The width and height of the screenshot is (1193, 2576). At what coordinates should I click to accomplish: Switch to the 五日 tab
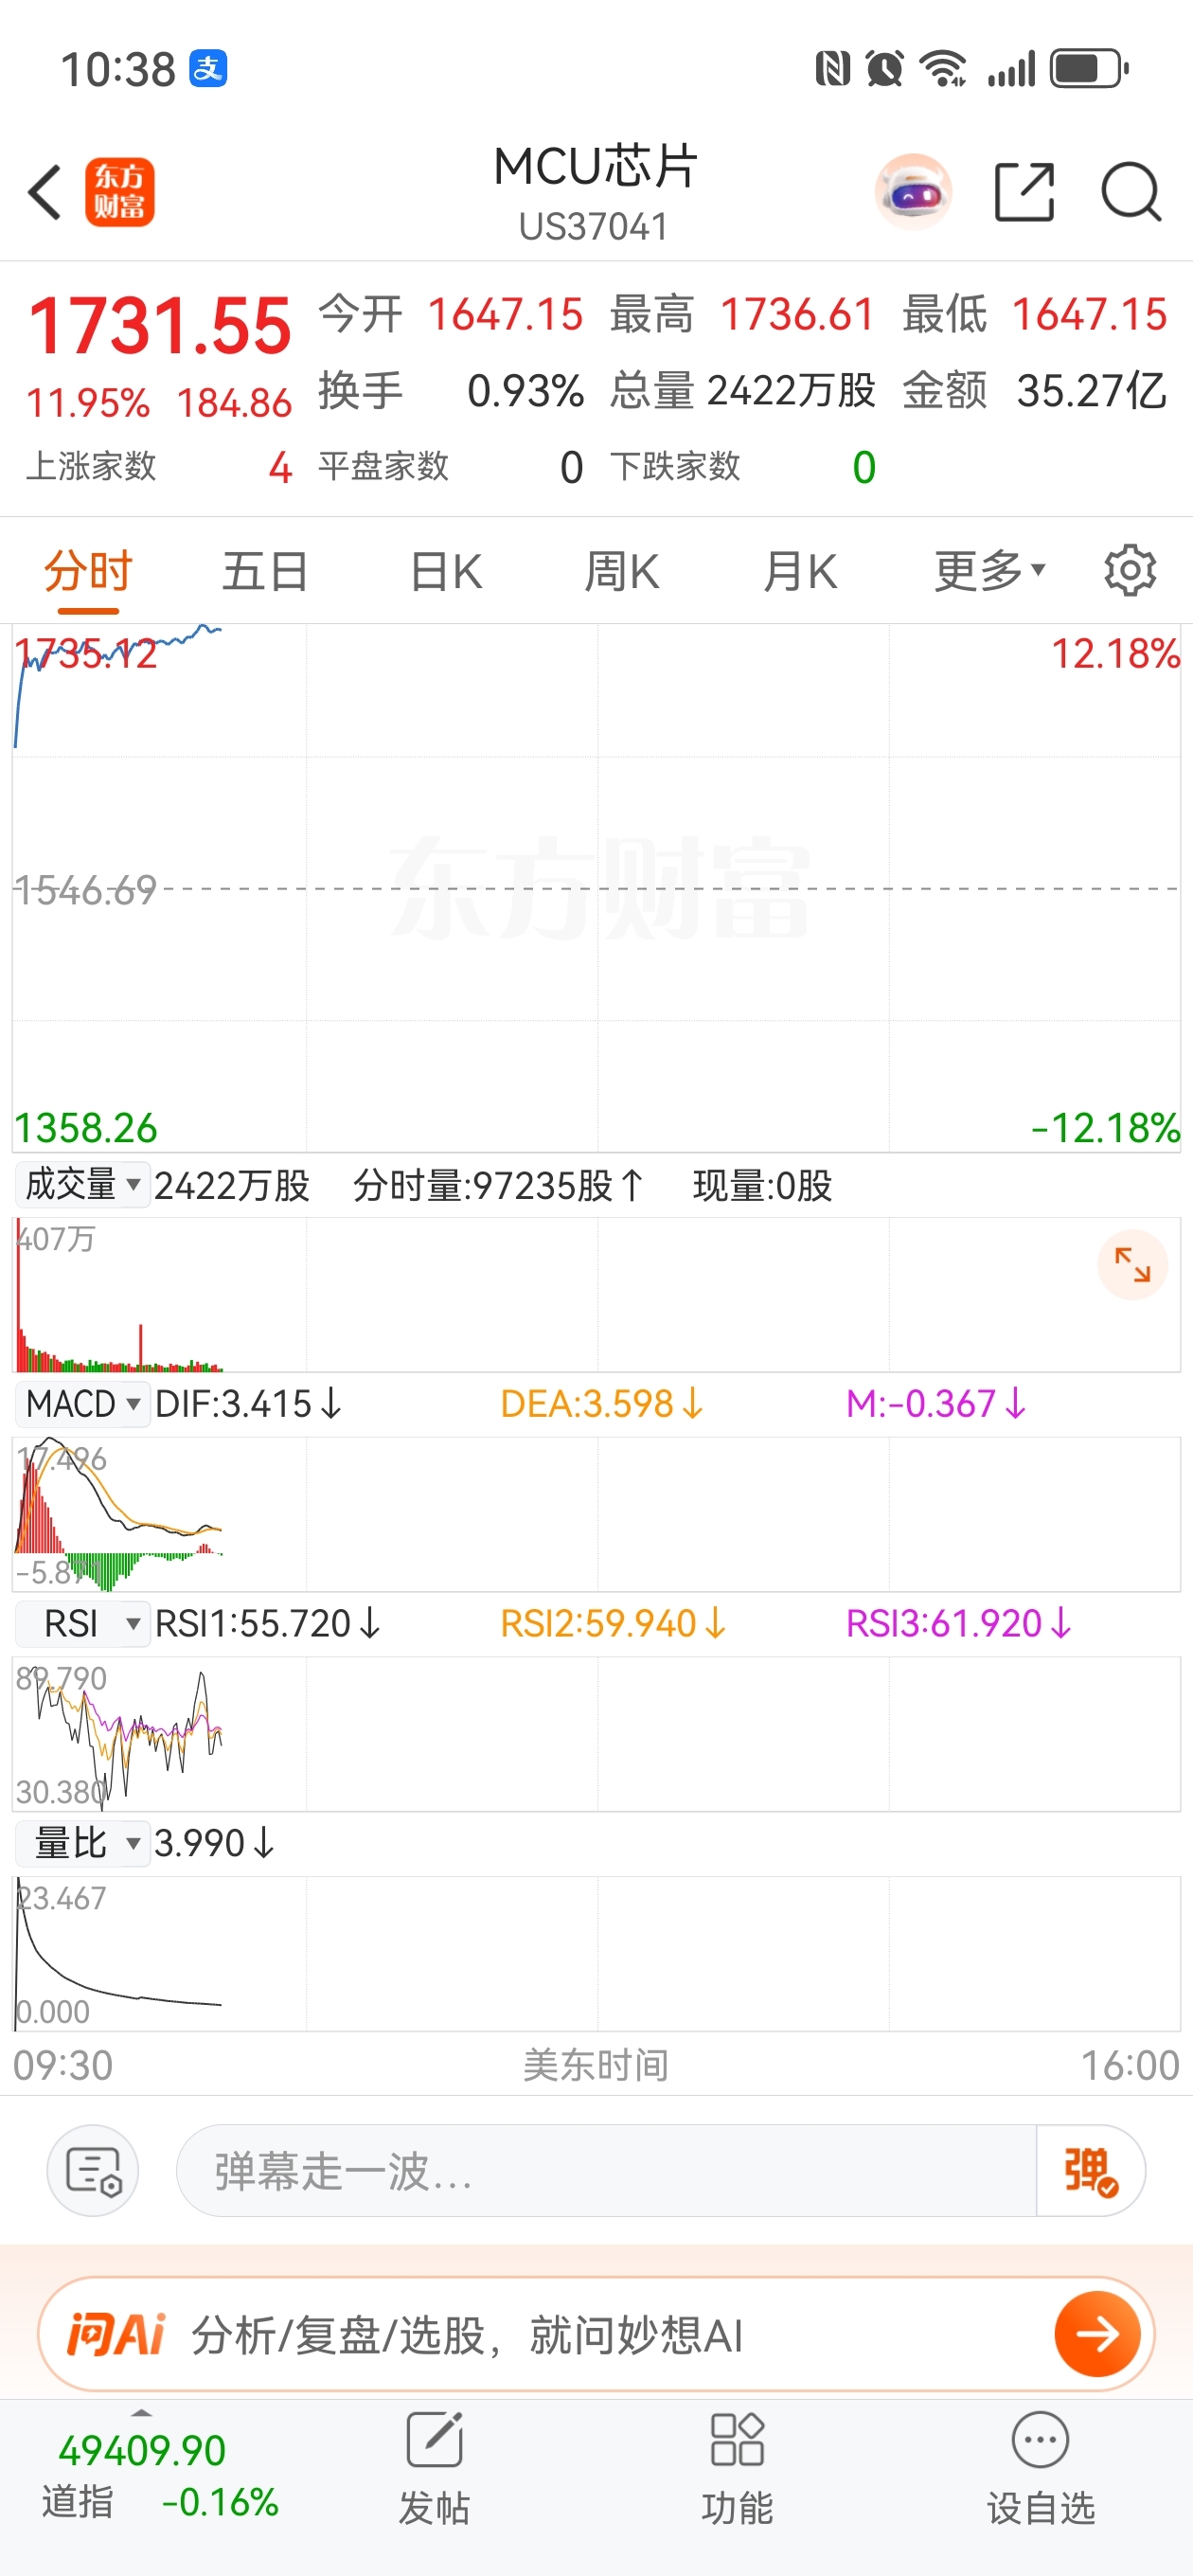point(265,572)
